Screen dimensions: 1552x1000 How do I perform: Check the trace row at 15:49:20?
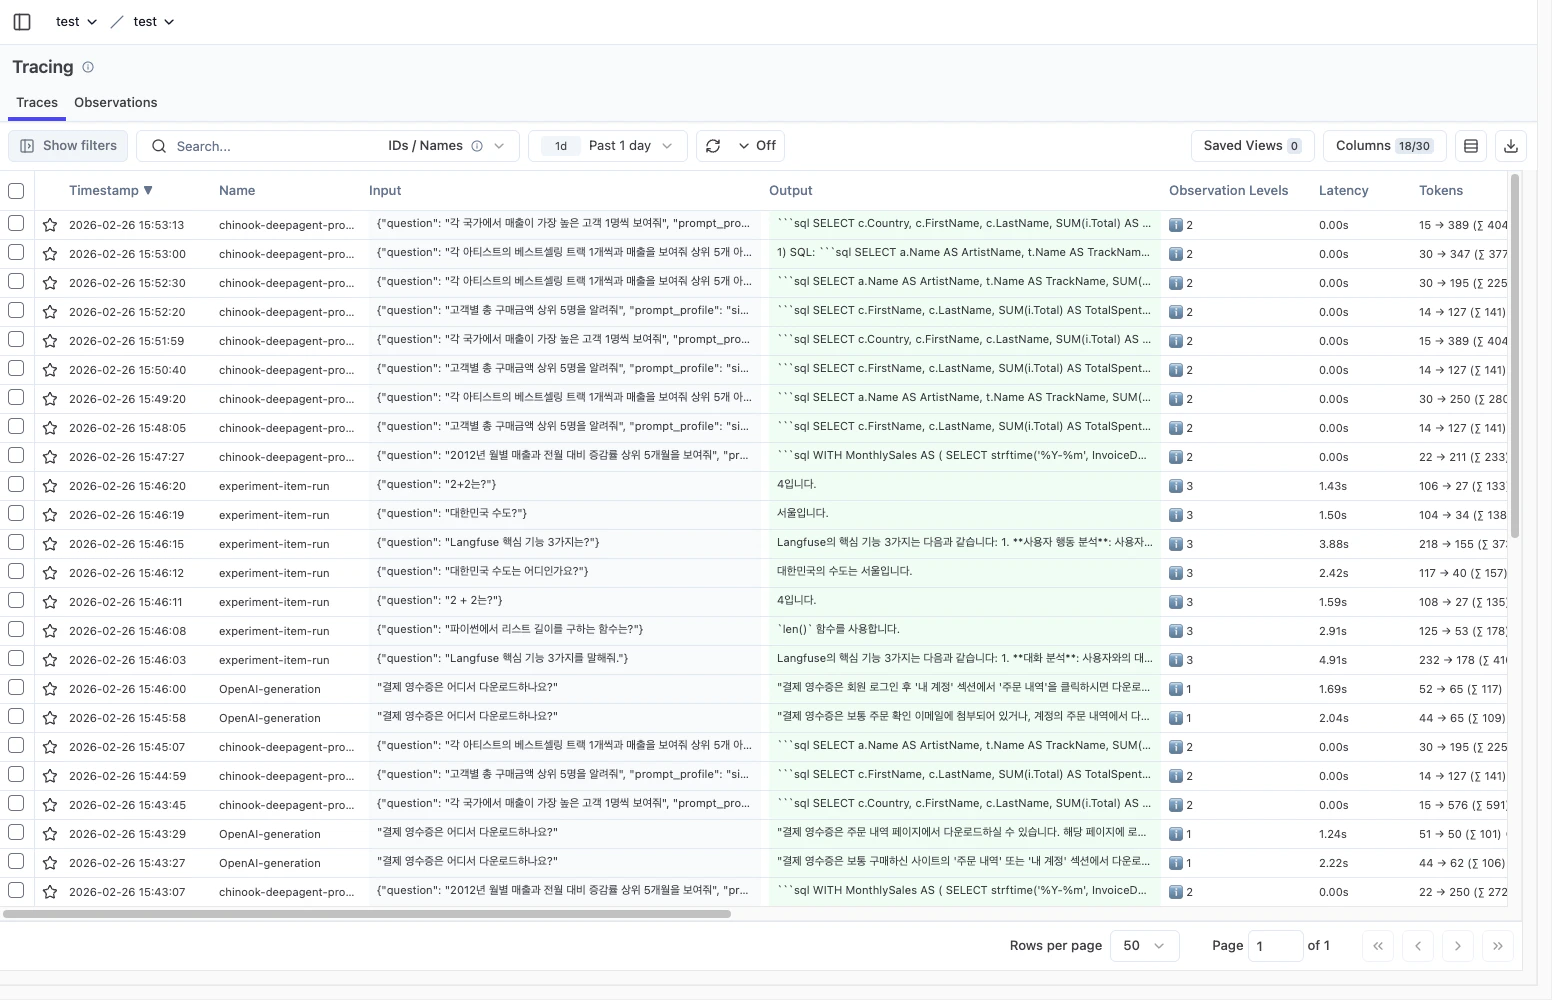coord(16,397)
